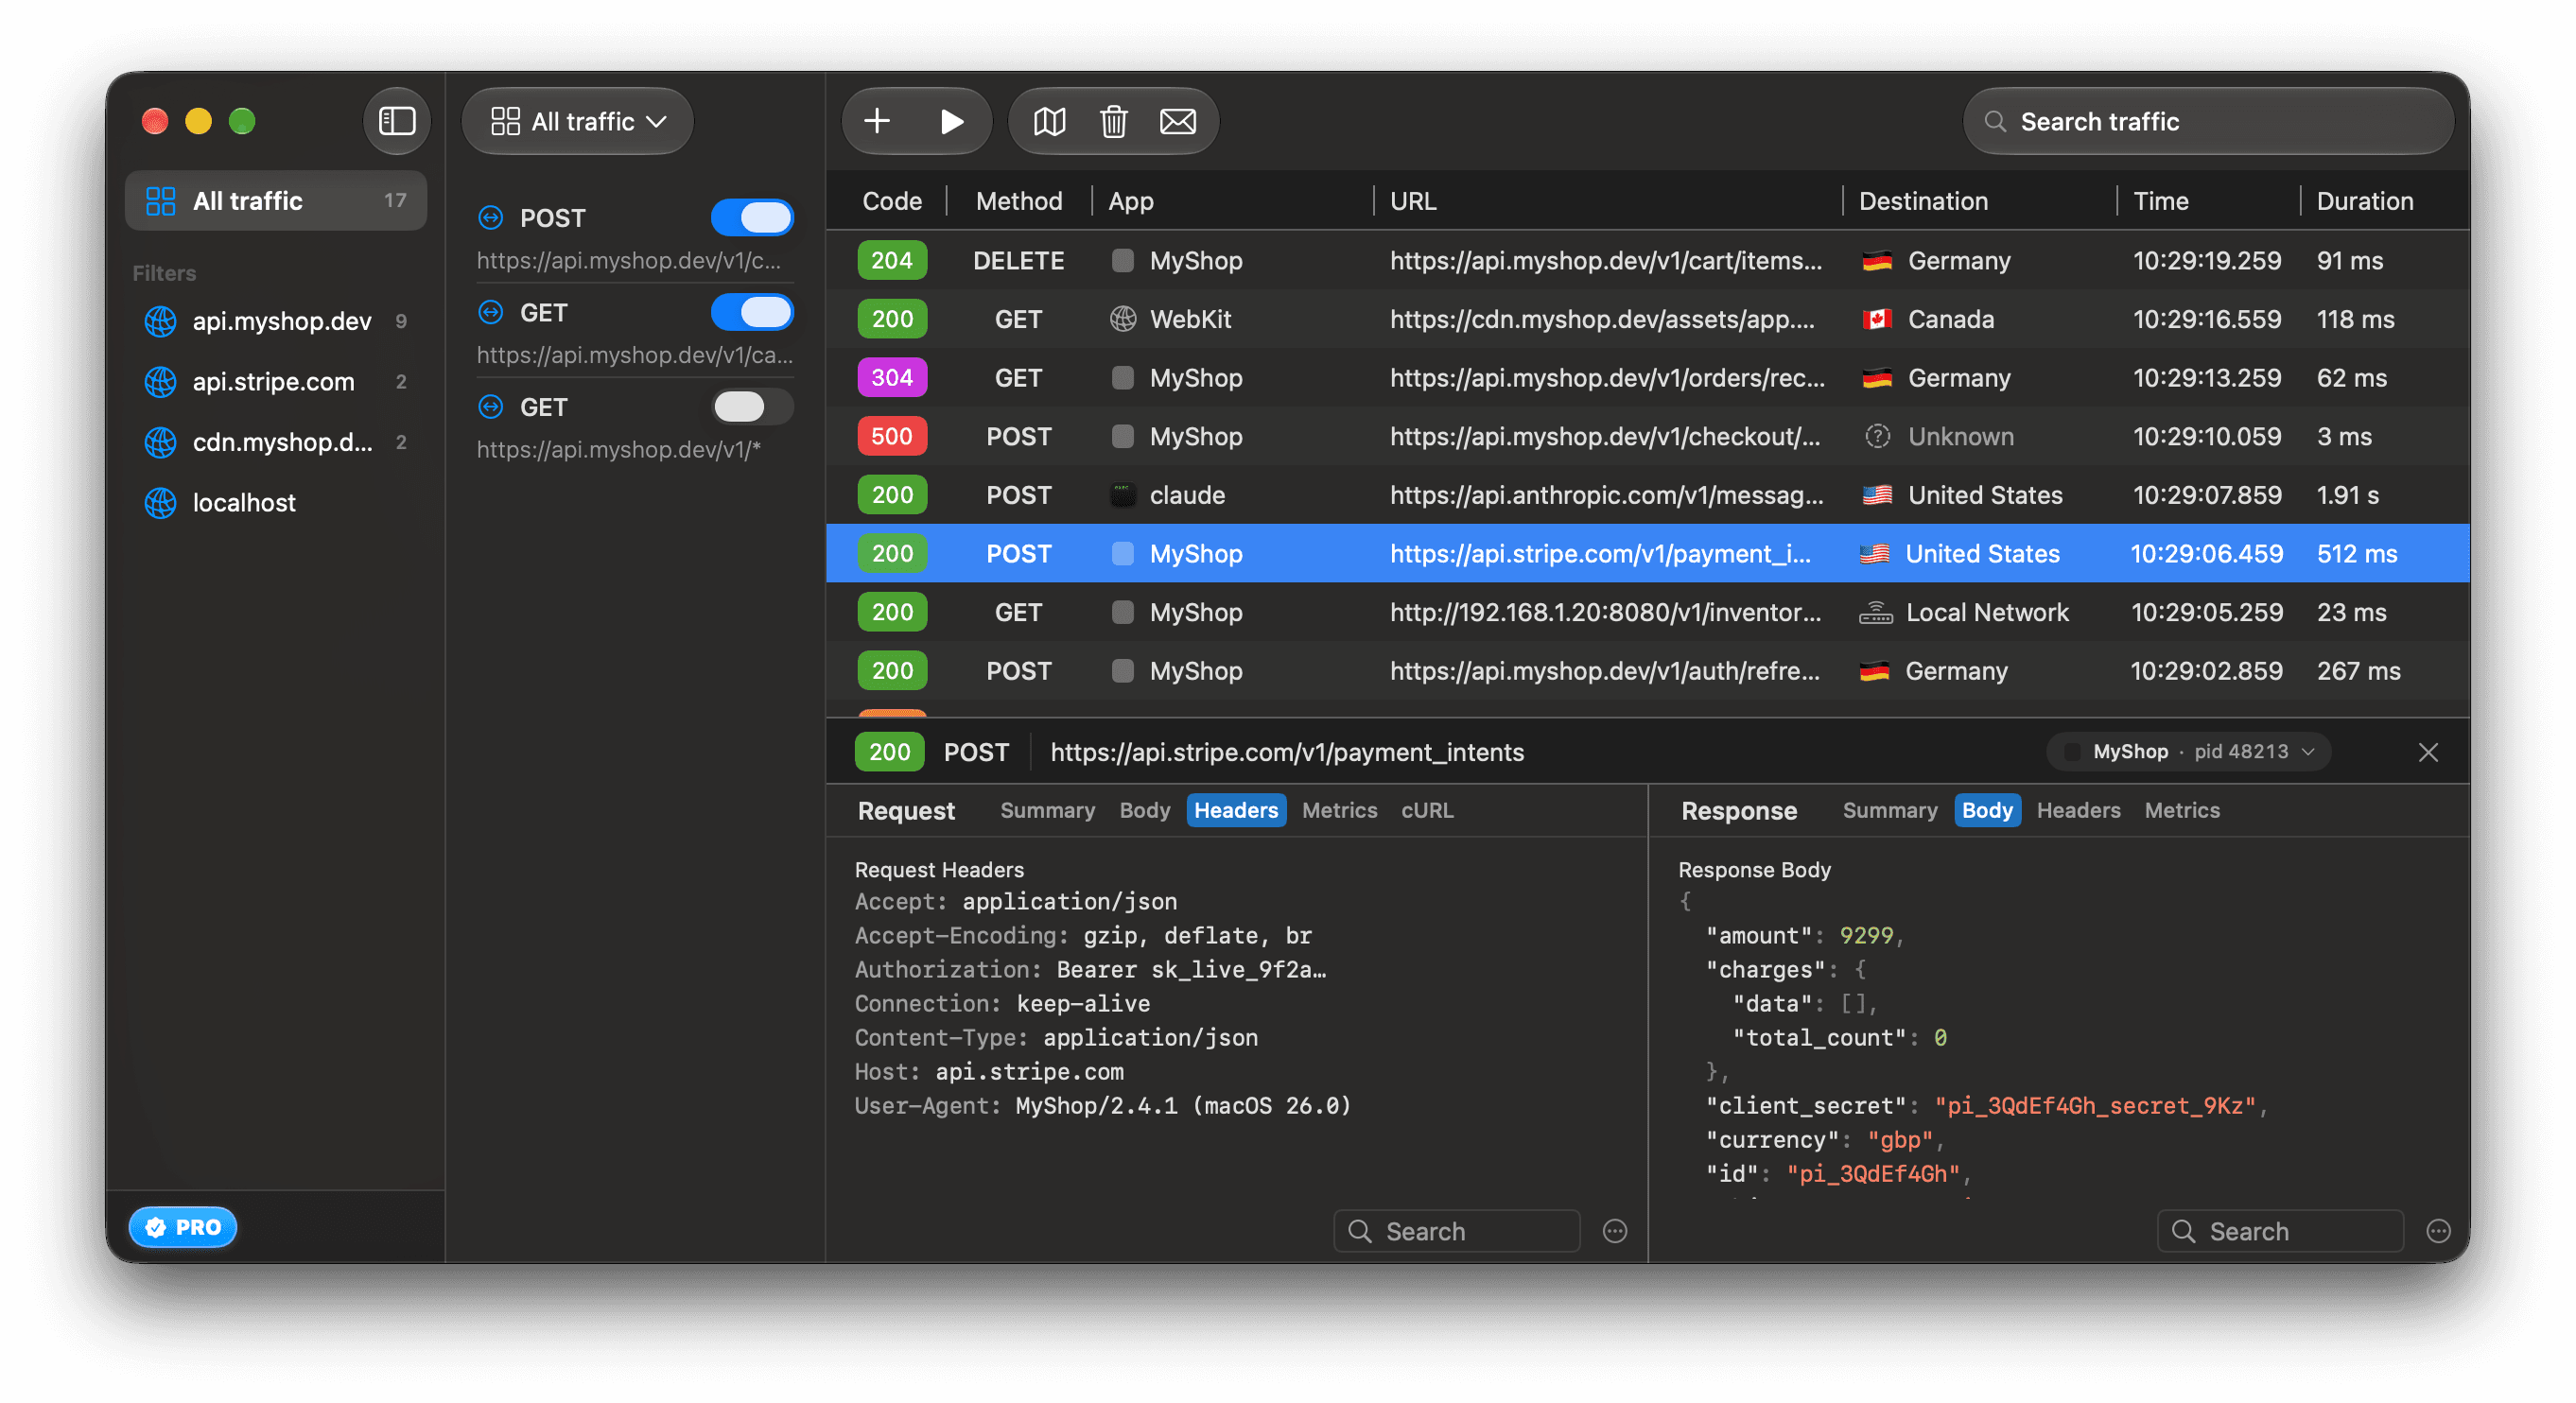
Task: Click the POST rule arrow icon
Action: point(491,217)
